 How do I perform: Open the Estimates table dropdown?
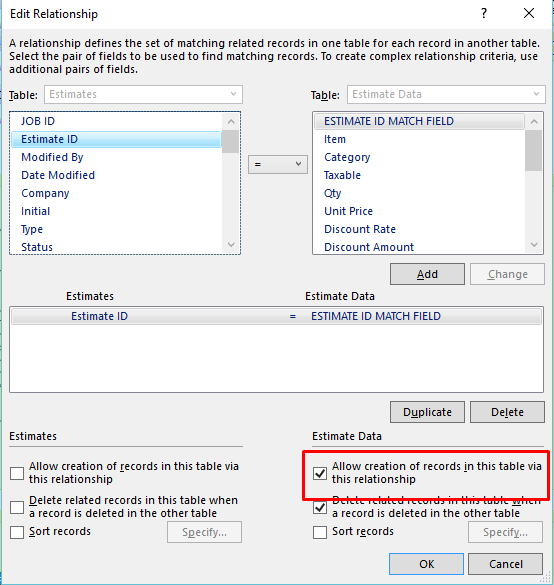click(143, 94)
